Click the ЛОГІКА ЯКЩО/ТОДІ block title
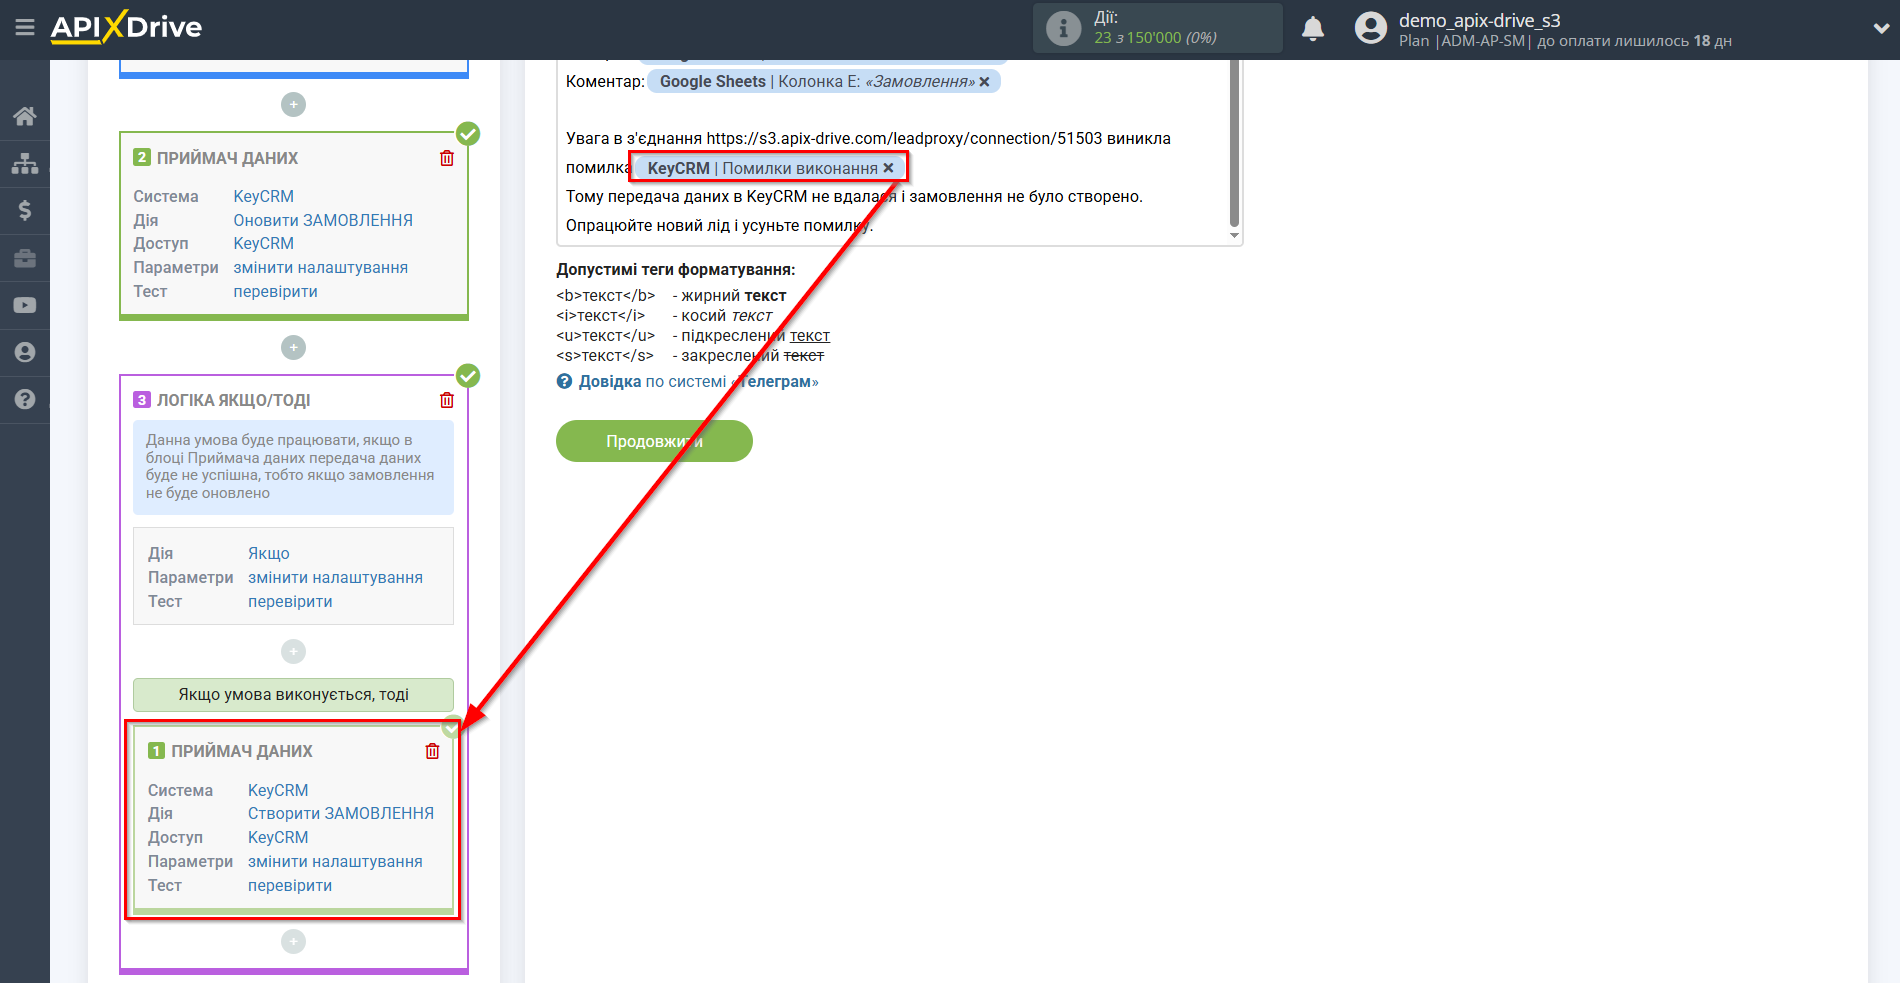Viewport: 1900px width, 983px height. coord(233,400)
